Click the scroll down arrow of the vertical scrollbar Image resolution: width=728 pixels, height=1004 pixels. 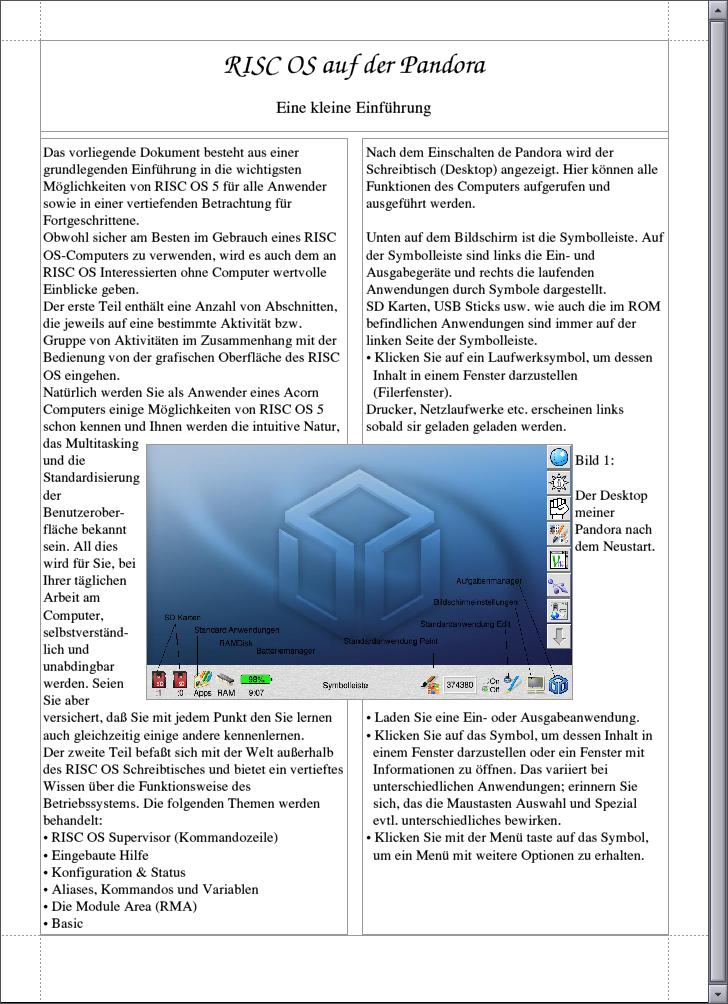[718, 996]
